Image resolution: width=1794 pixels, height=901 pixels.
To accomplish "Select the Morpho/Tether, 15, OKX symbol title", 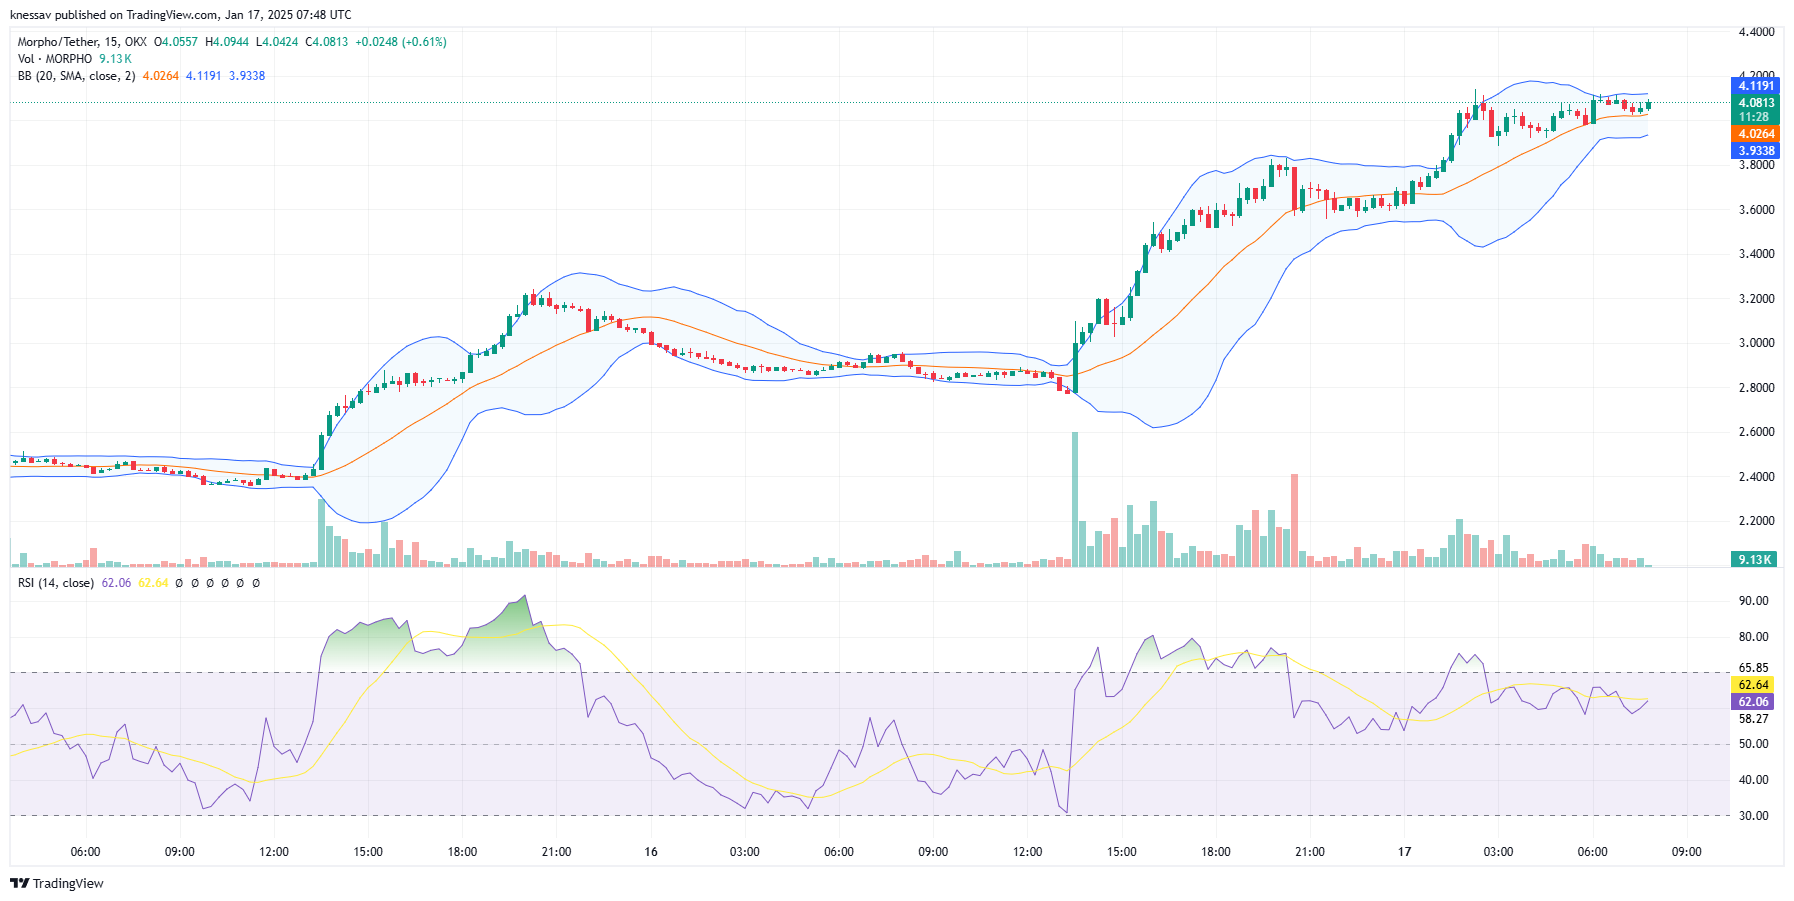I will tap(82, 42).
